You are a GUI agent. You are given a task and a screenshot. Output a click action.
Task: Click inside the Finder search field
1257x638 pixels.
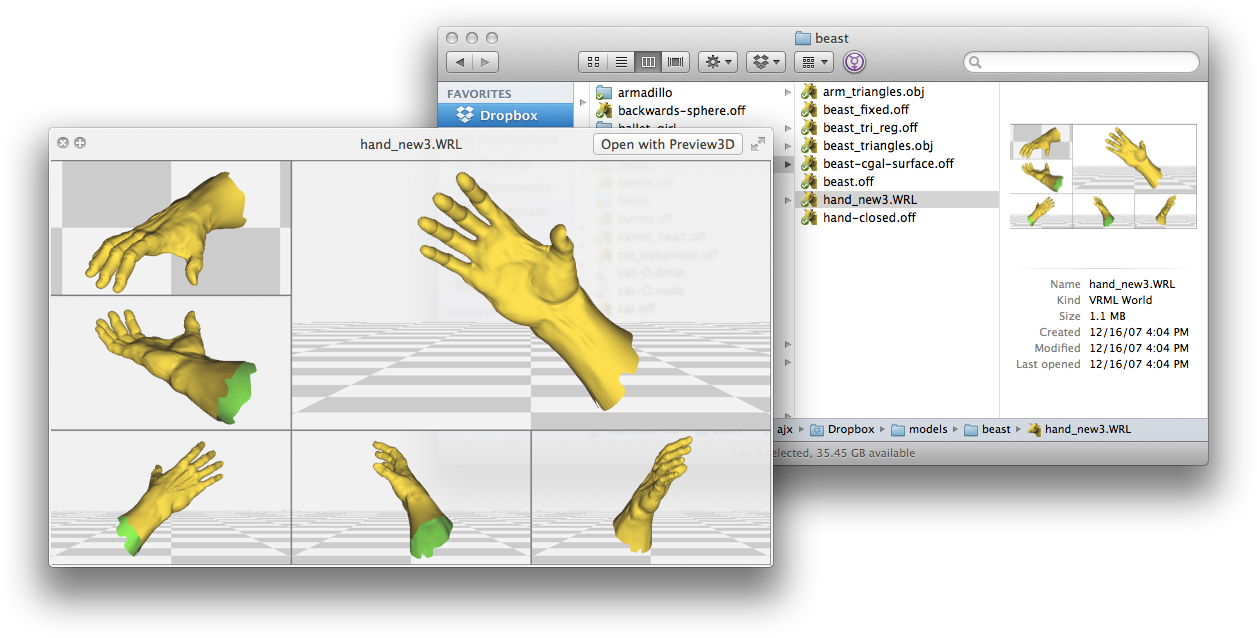[1080, 62]
